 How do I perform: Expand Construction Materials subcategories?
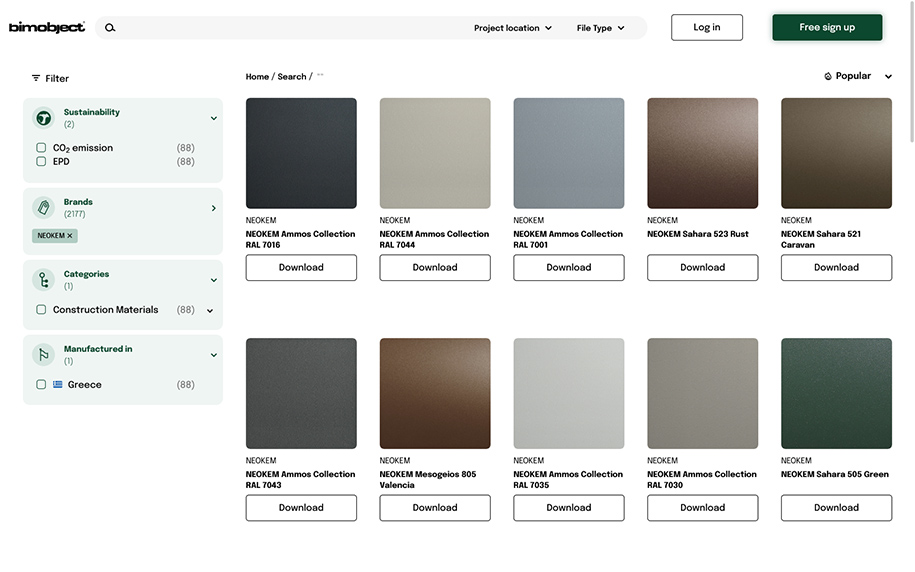pyautogui.click(x=209, y=311)
